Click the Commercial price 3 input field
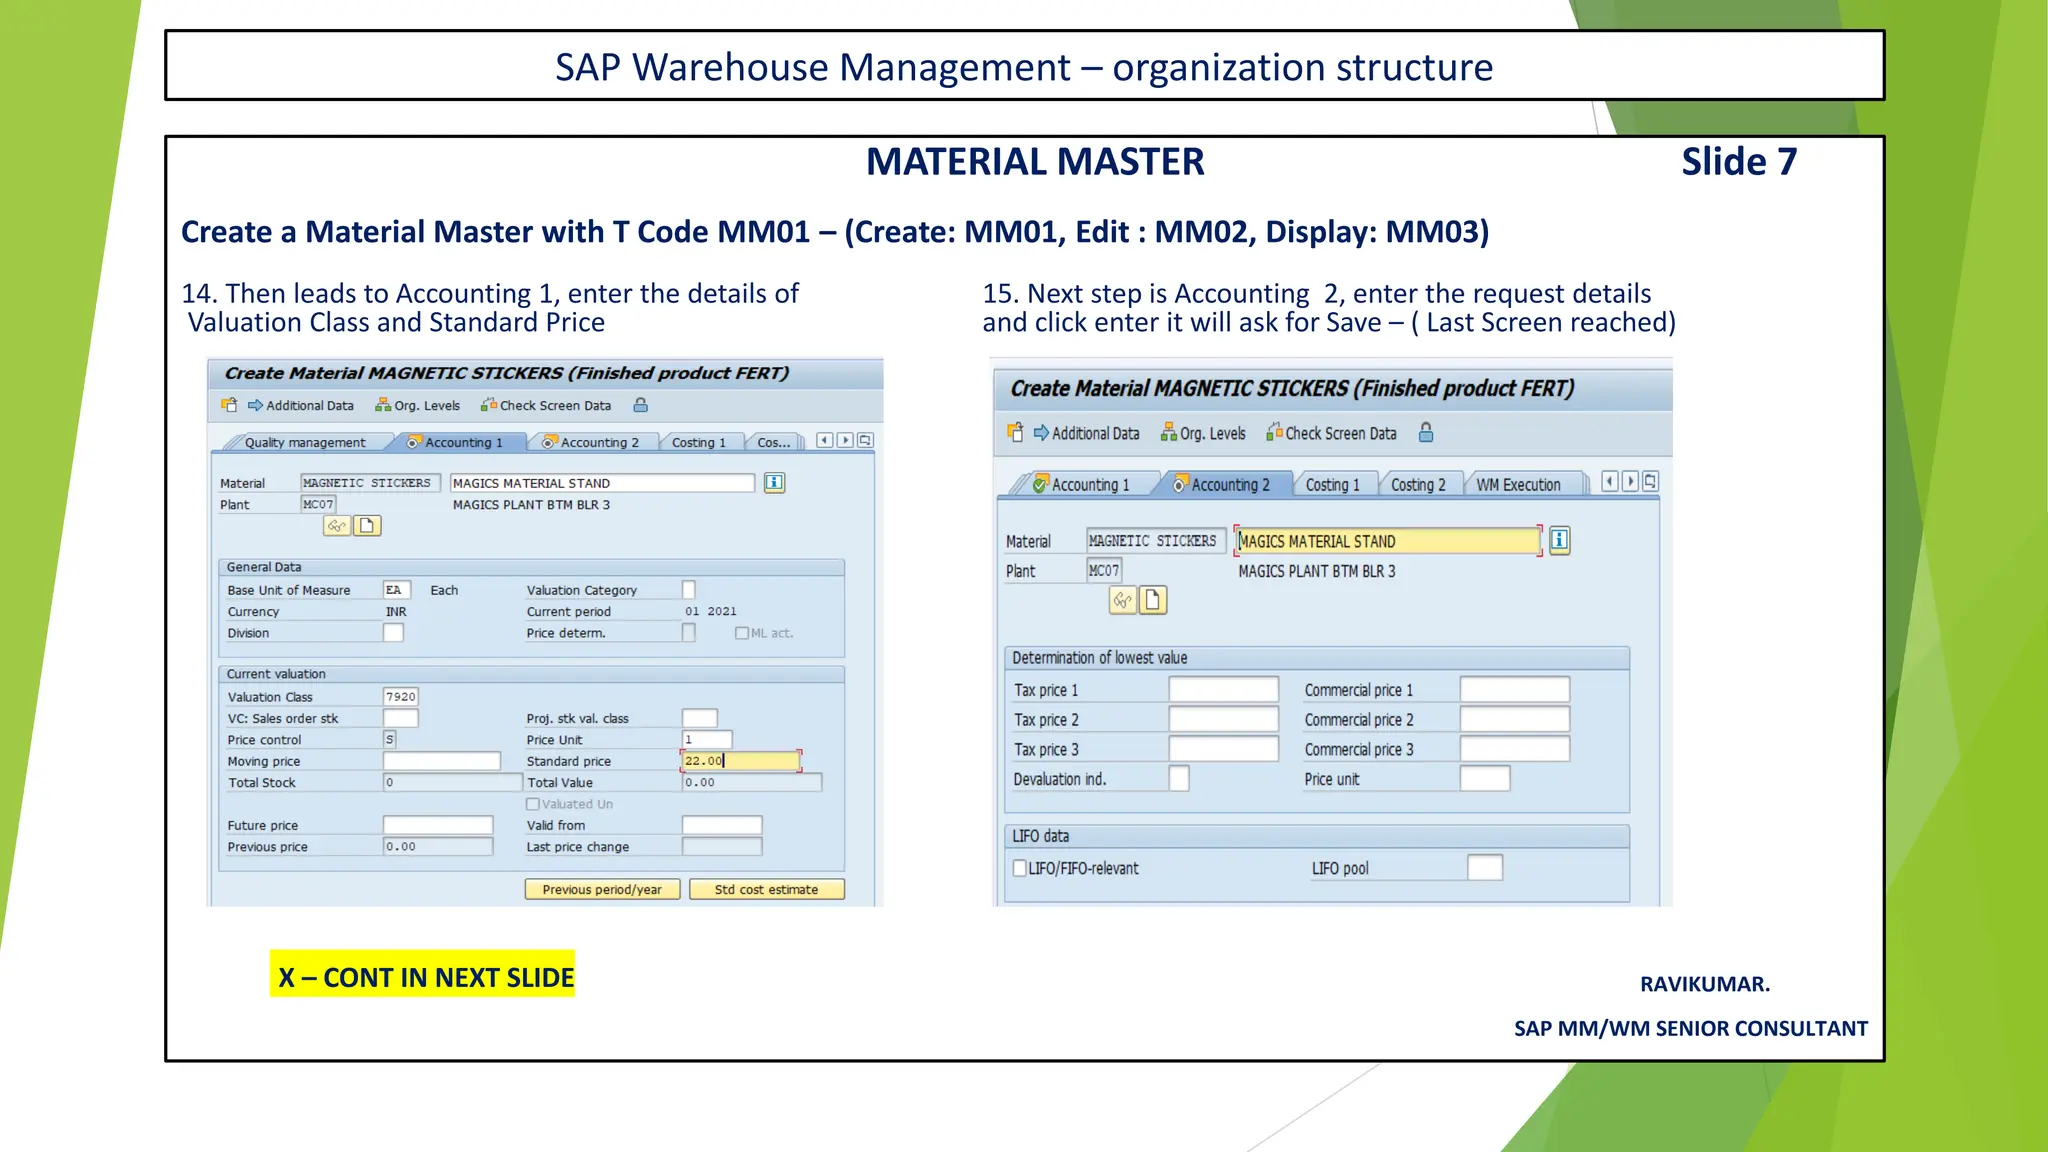This screenshot has height=1152, width=2048. pyautogui.click(x=1515, y=749)
